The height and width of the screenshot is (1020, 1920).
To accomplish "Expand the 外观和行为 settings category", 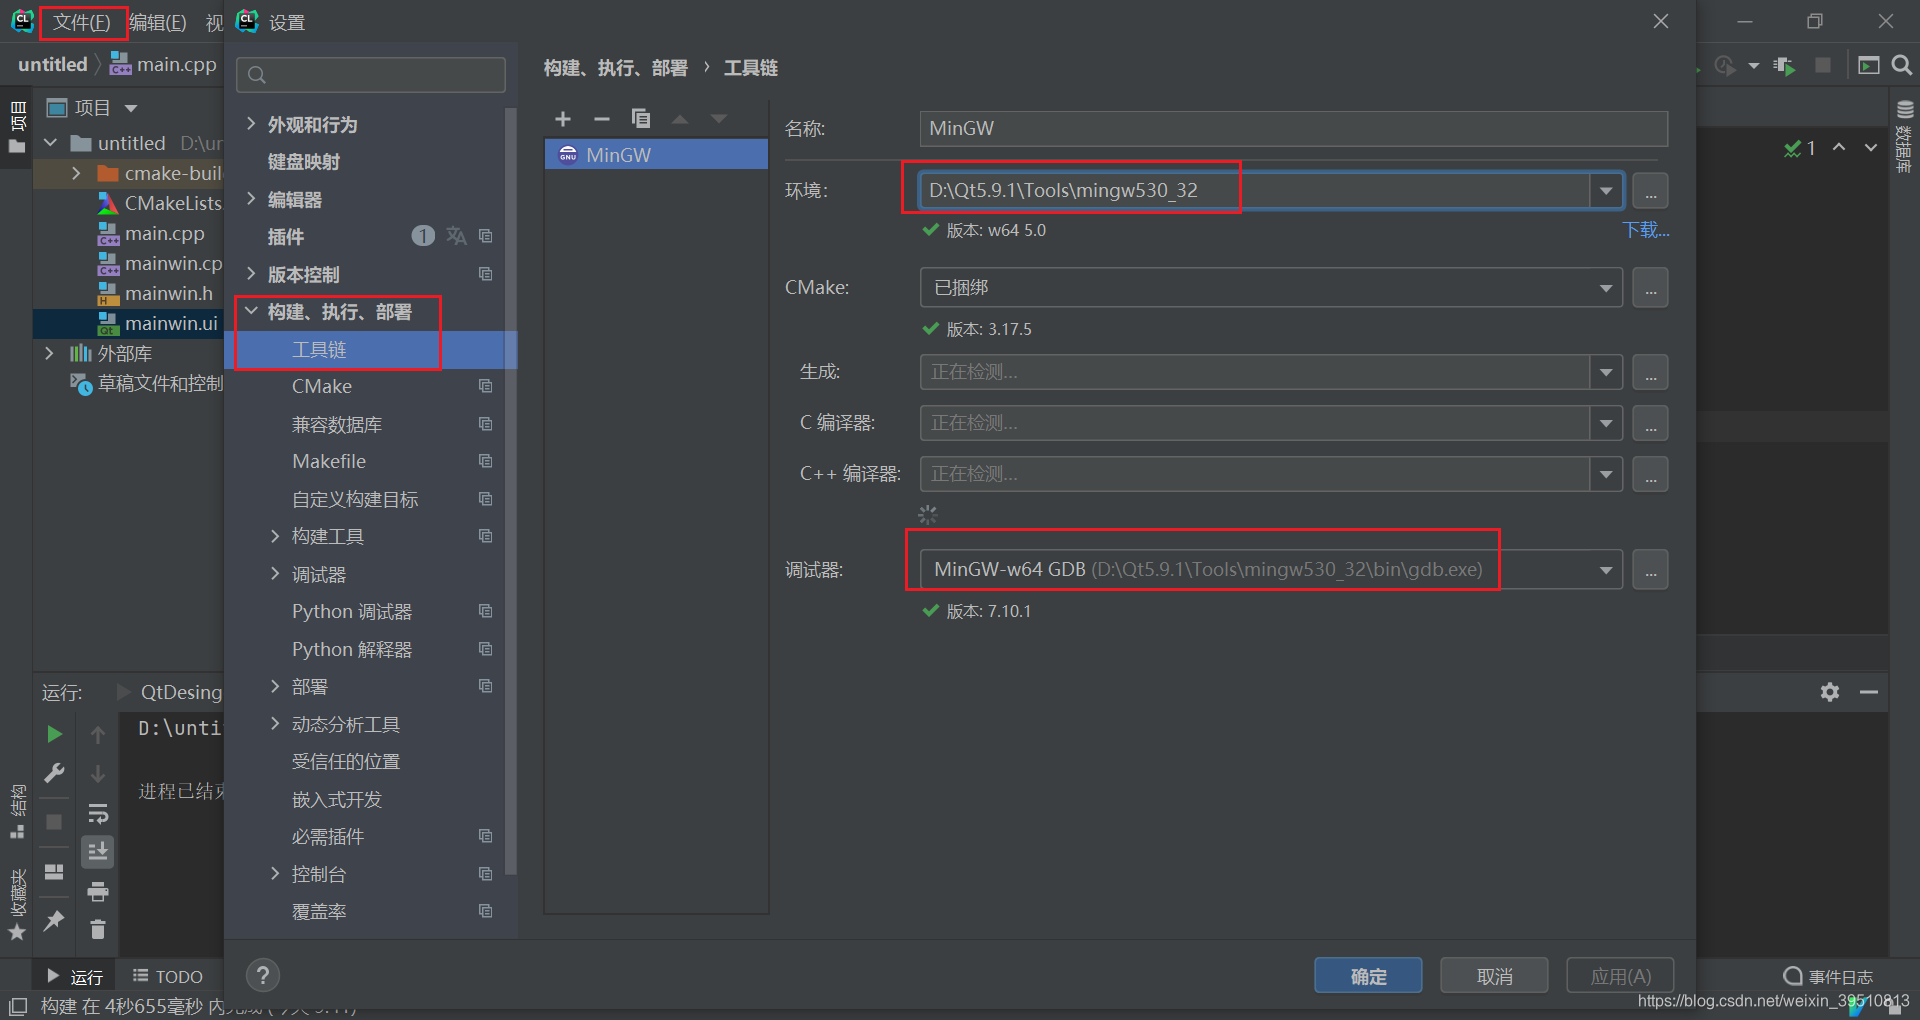I will coord(252,124).
